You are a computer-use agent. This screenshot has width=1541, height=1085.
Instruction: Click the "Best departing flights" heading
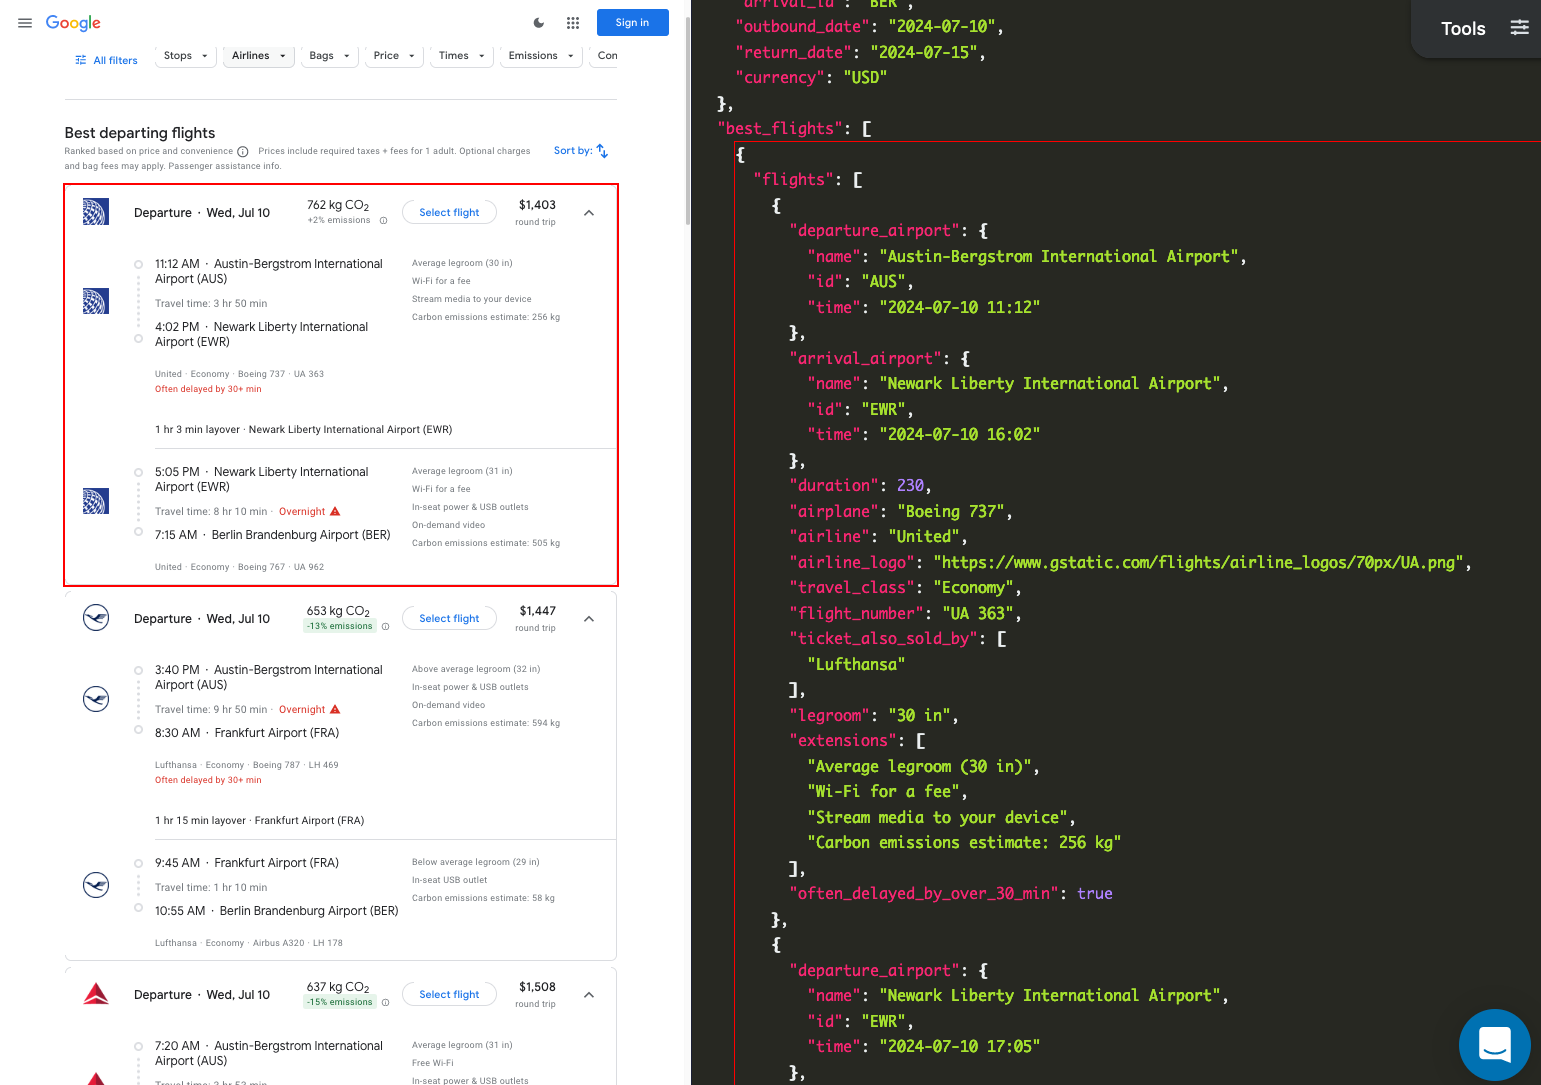pos(140,133)
